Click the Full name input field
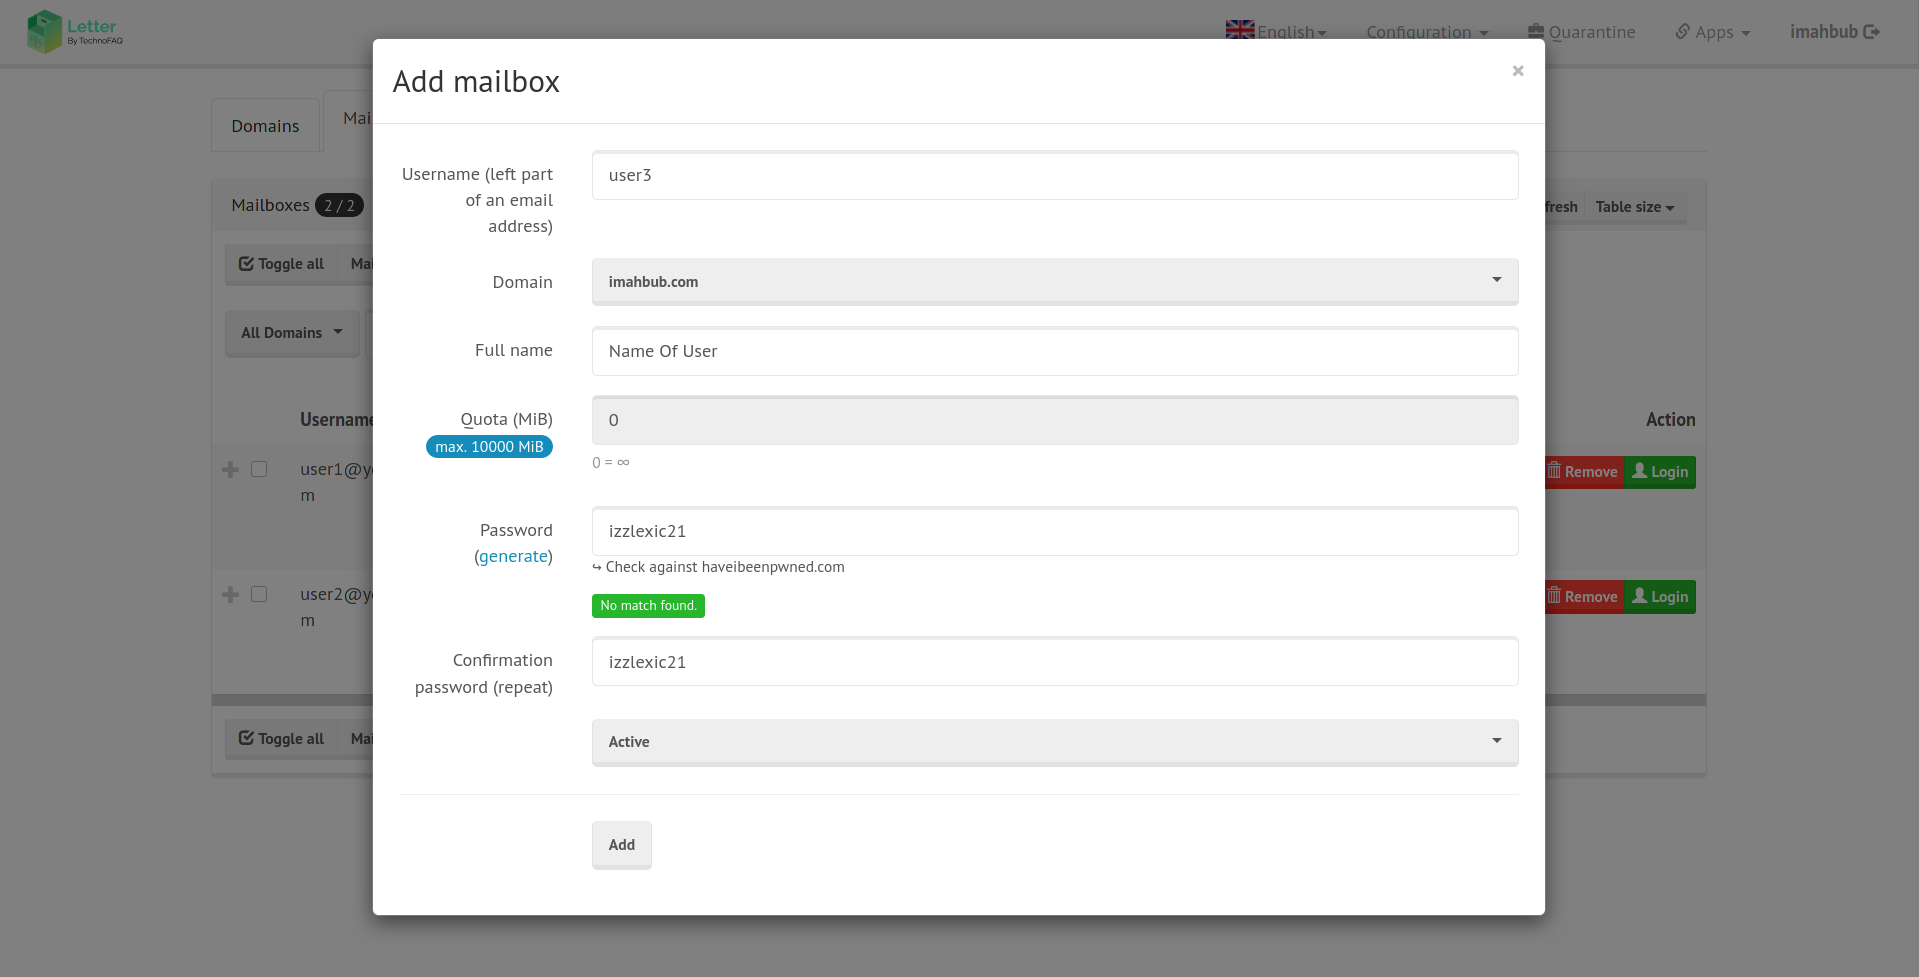Screen dimensions: 1919x977 (1055, 351)
